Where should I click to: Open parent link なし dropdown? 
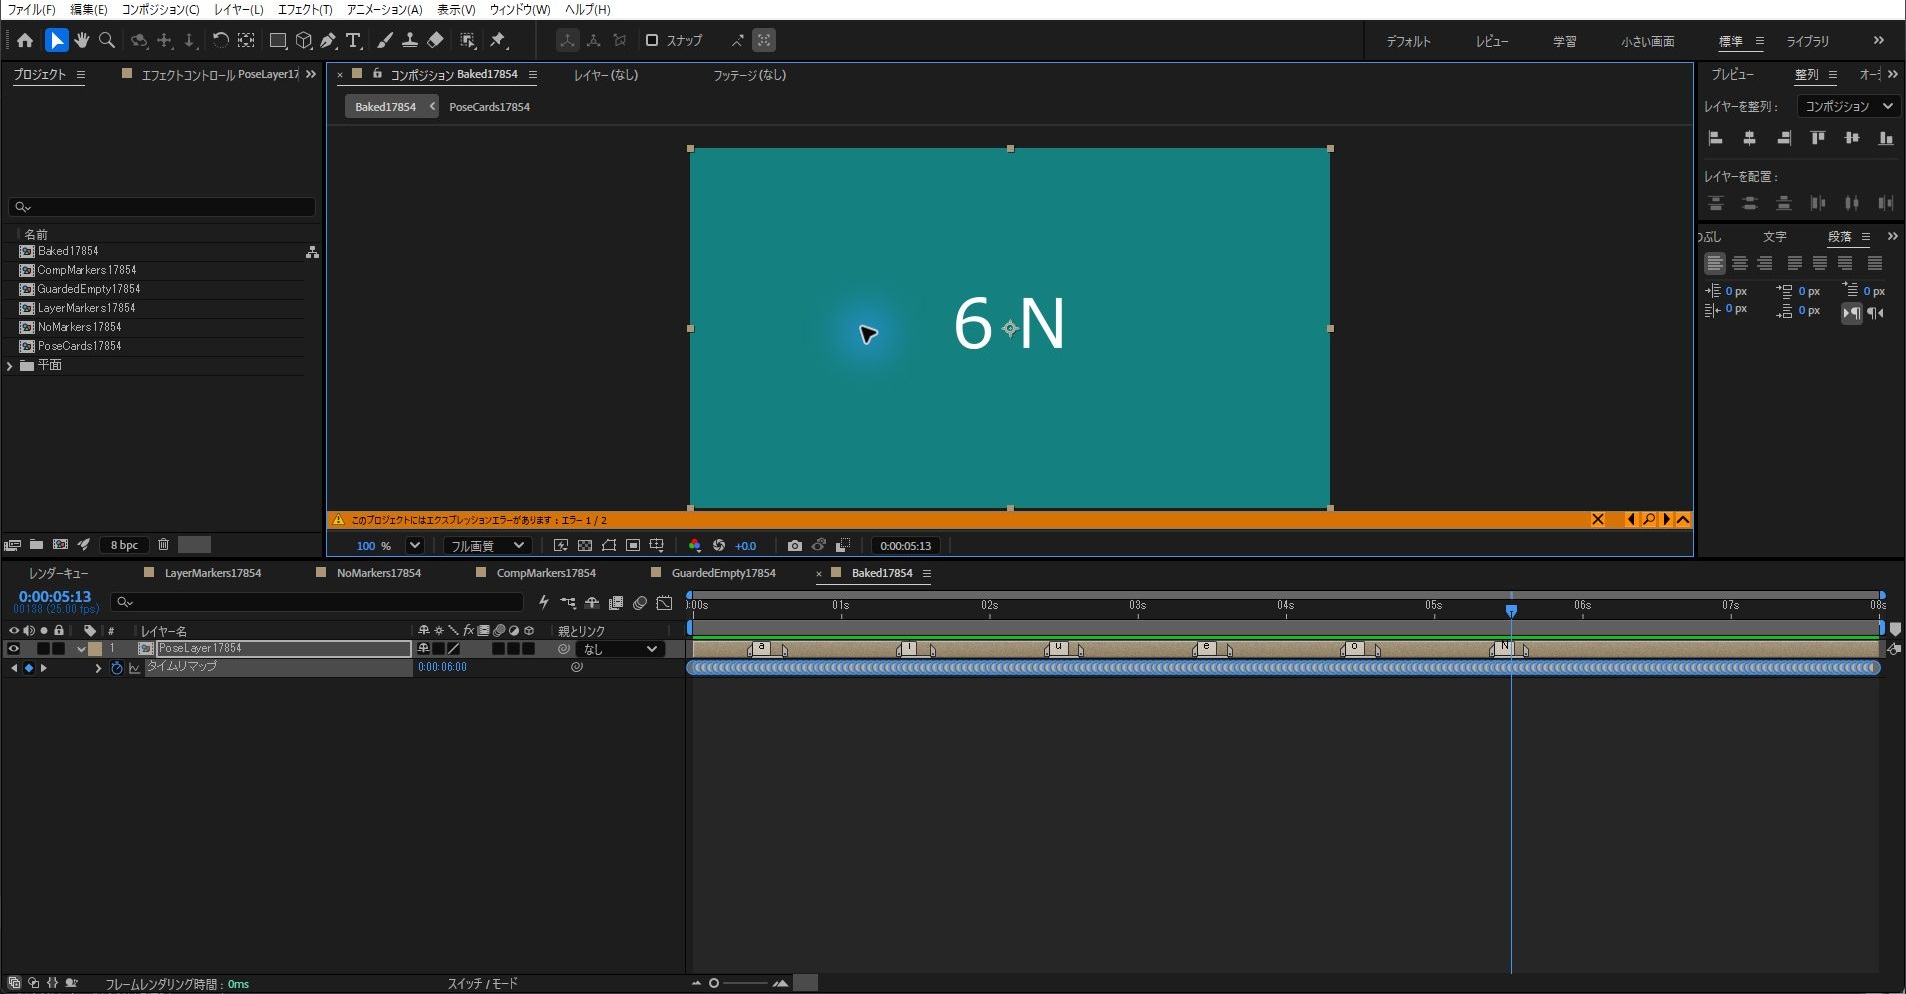point(621,649)
